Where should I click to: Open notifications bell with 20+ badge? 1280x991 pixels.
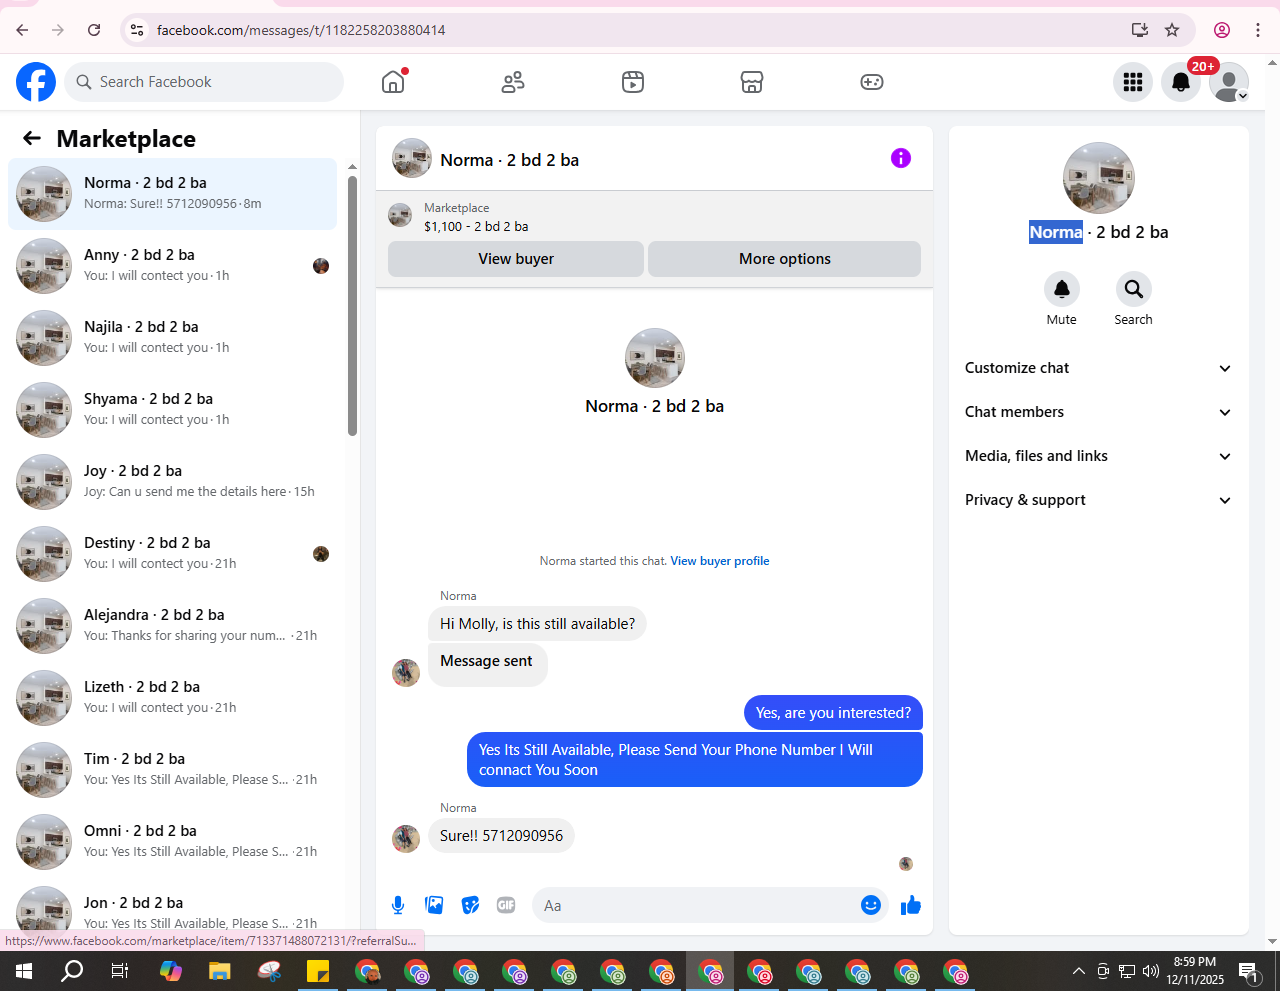click(1181, 82)
